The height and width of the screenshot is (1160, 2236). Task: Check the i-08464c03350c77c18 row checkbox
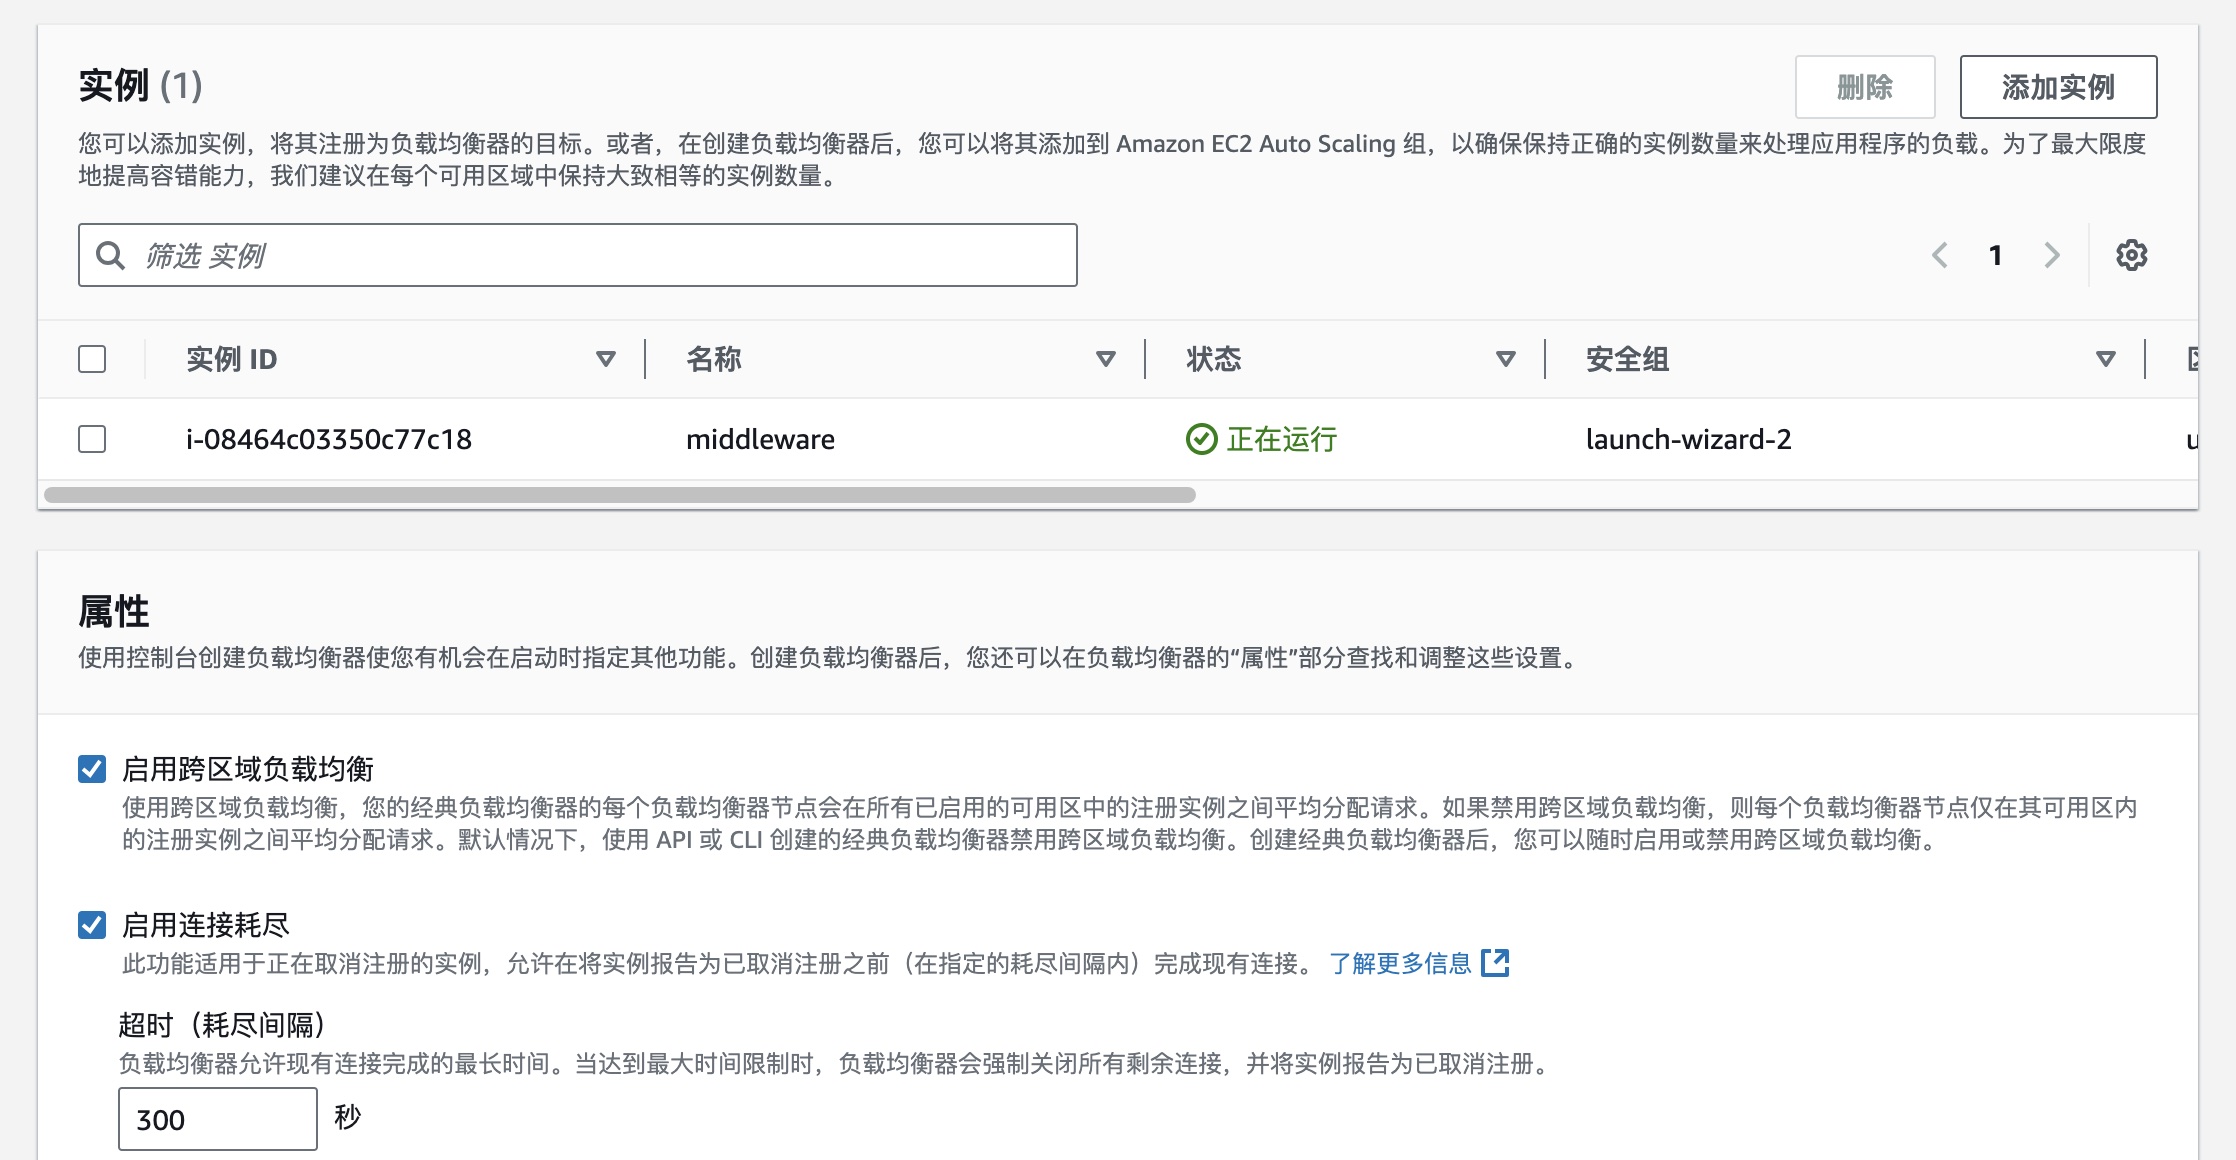(92, 439)
